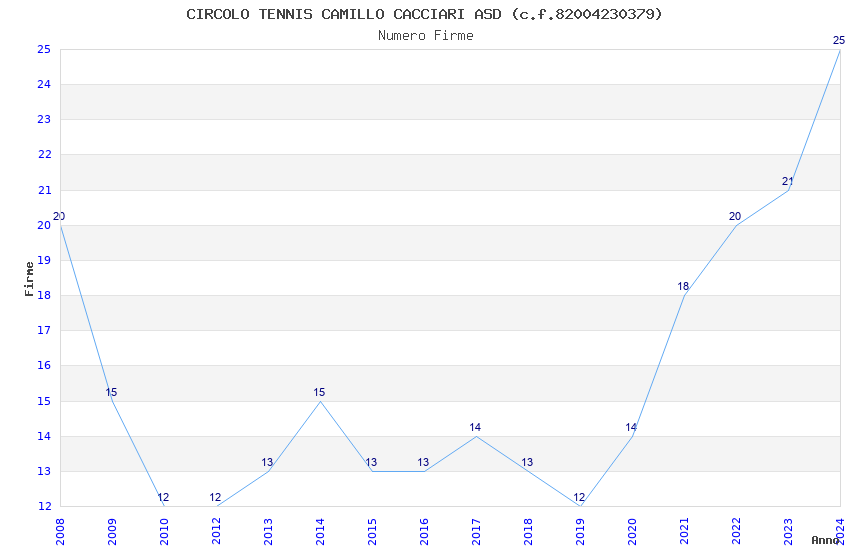Click the data label 12 for 2019

[x=579, y=497]
